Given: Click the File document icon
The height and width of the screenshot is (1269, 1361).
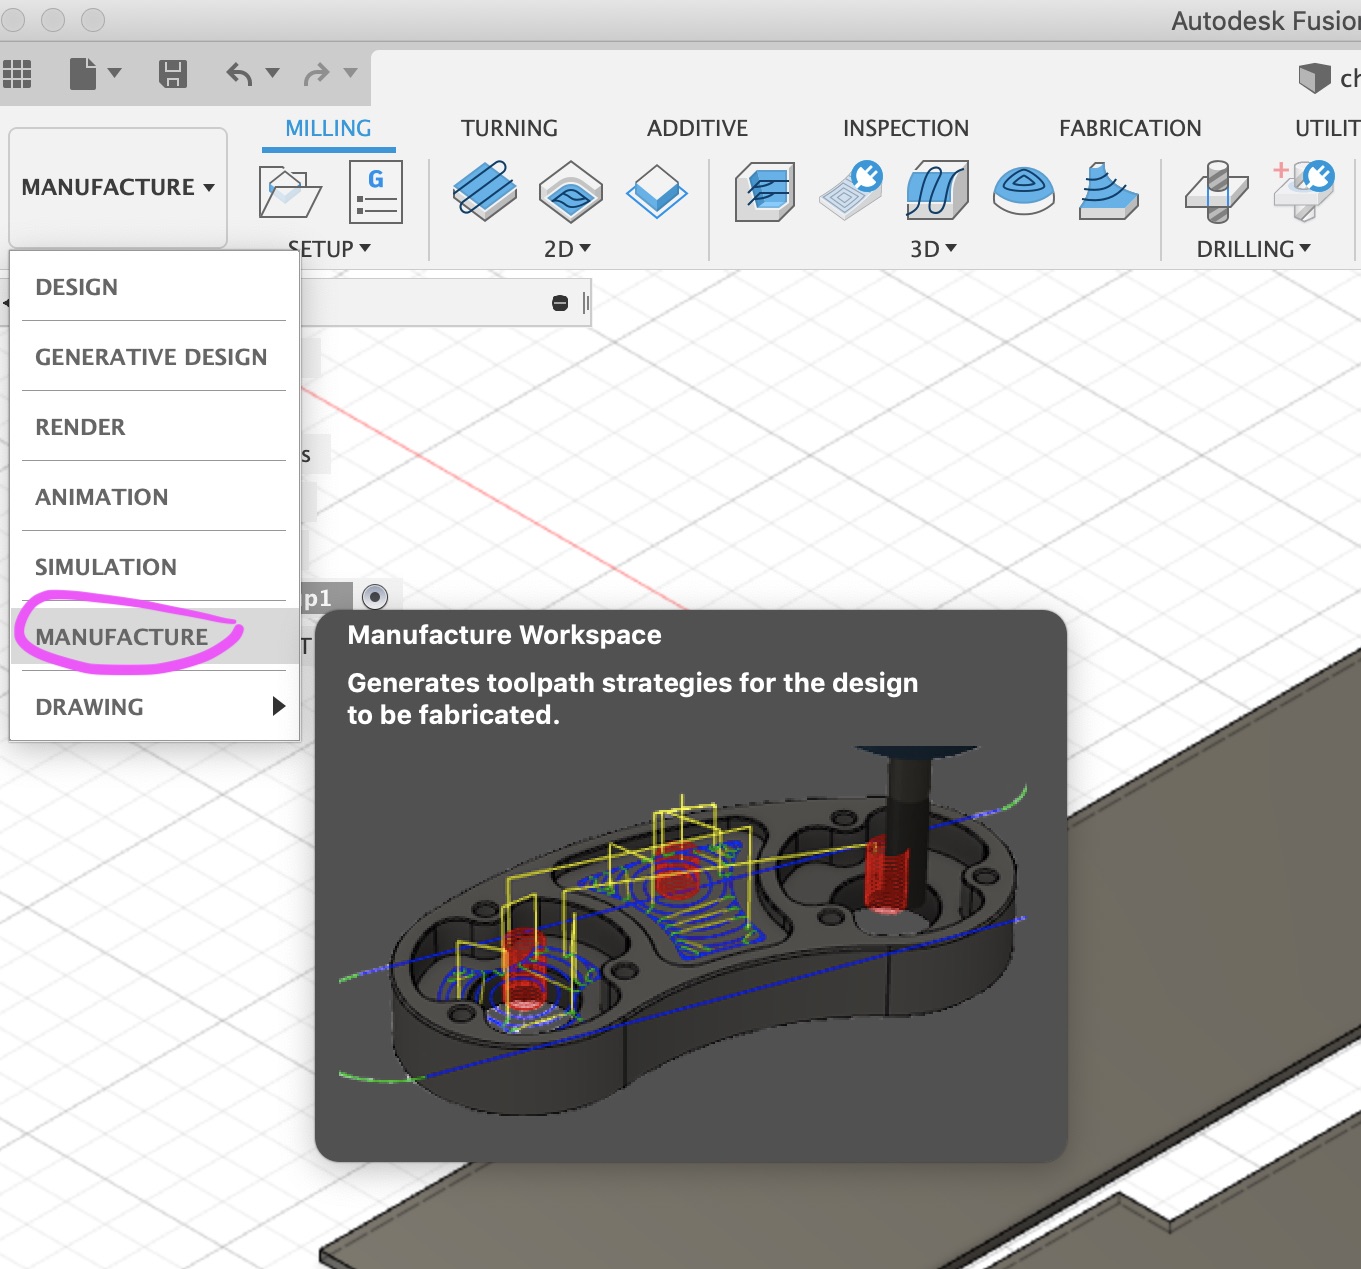Looking at the screenshot, I should [83, 73].
